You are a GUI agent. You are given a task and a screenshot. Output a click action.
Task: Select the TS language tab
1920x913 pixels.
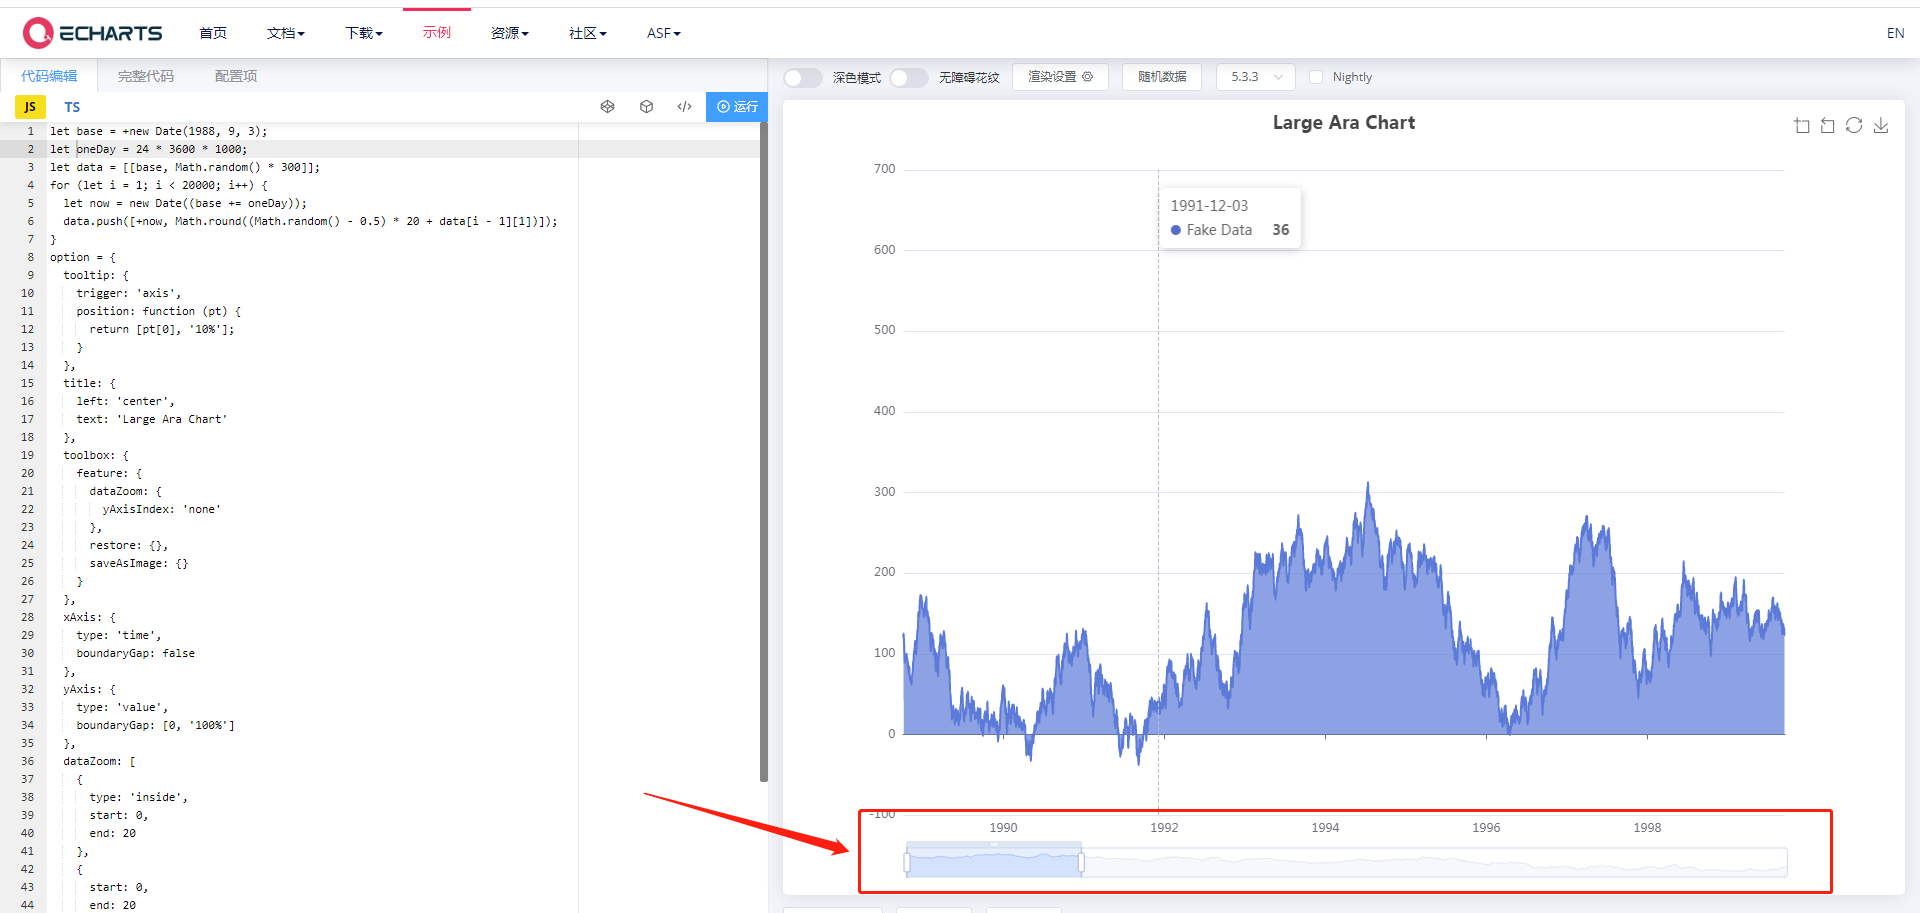[72, 107]
